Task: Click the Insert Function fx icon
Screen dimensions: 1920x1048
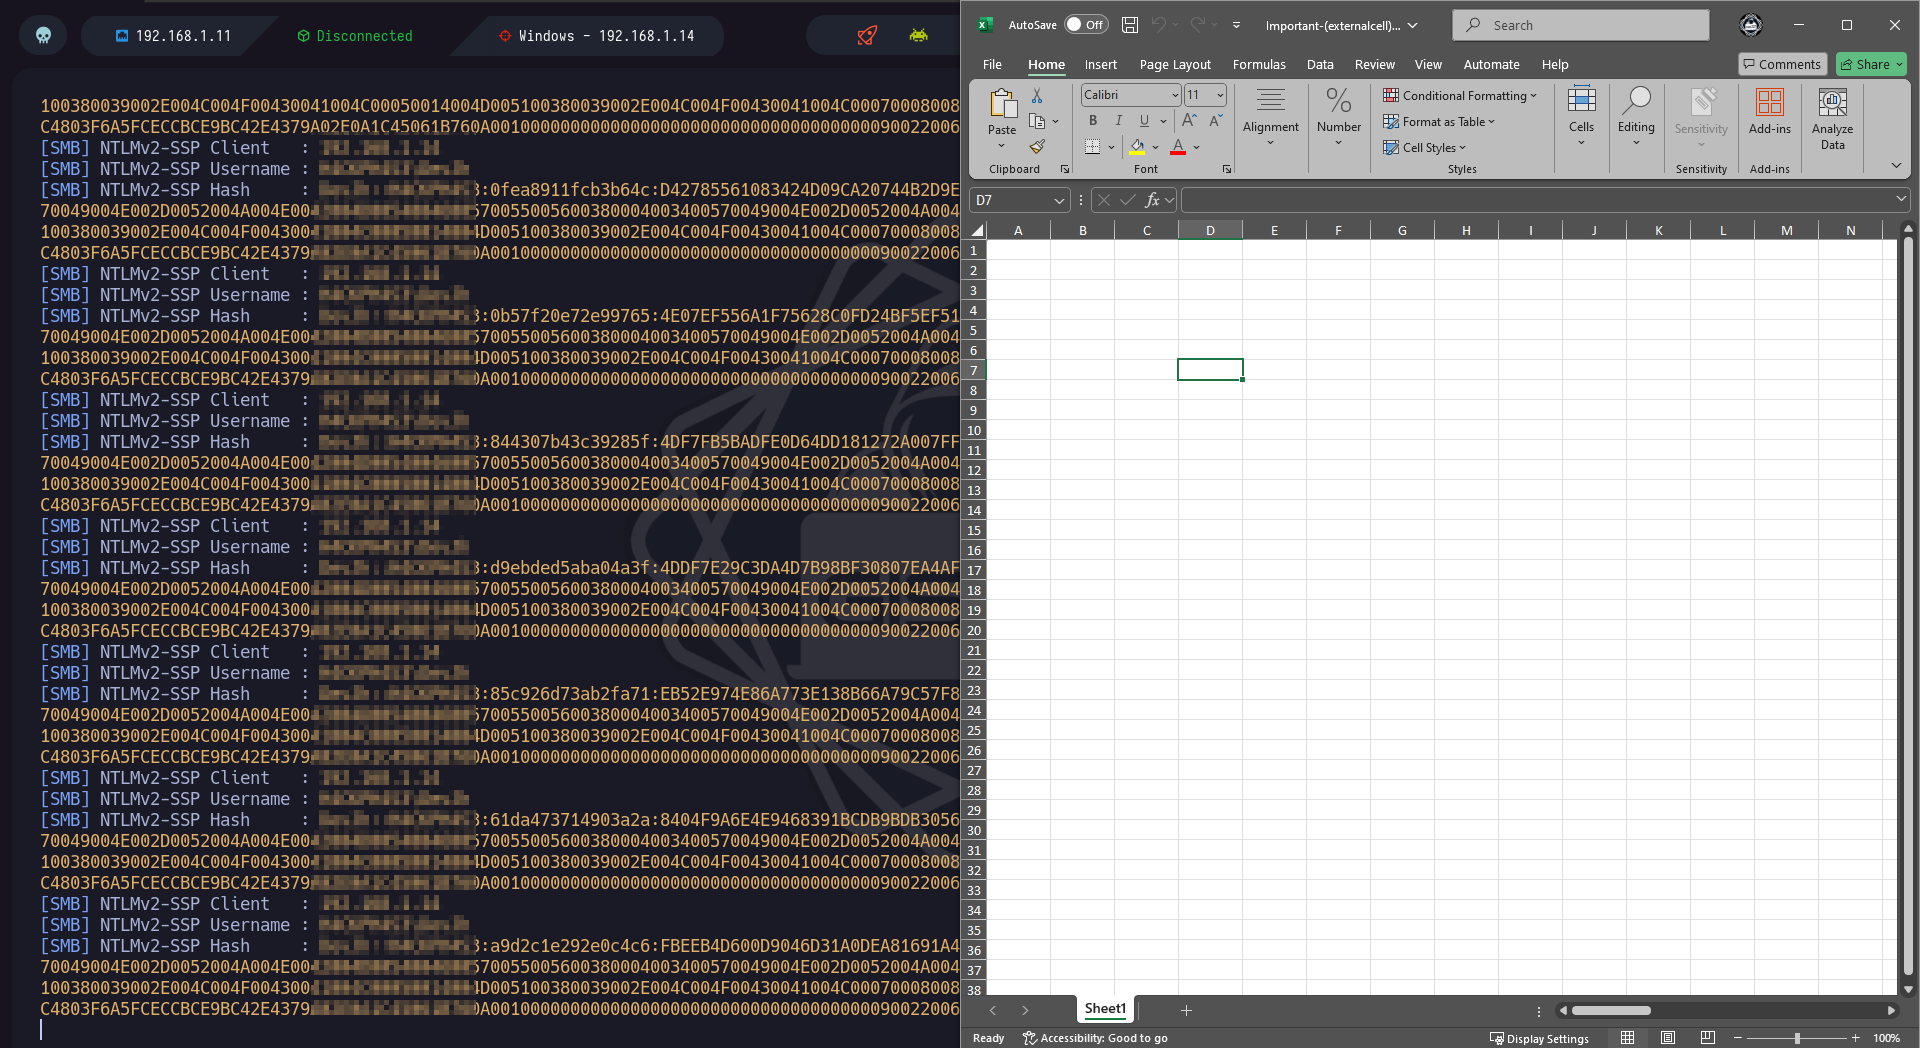Action: pos(1152,201)
